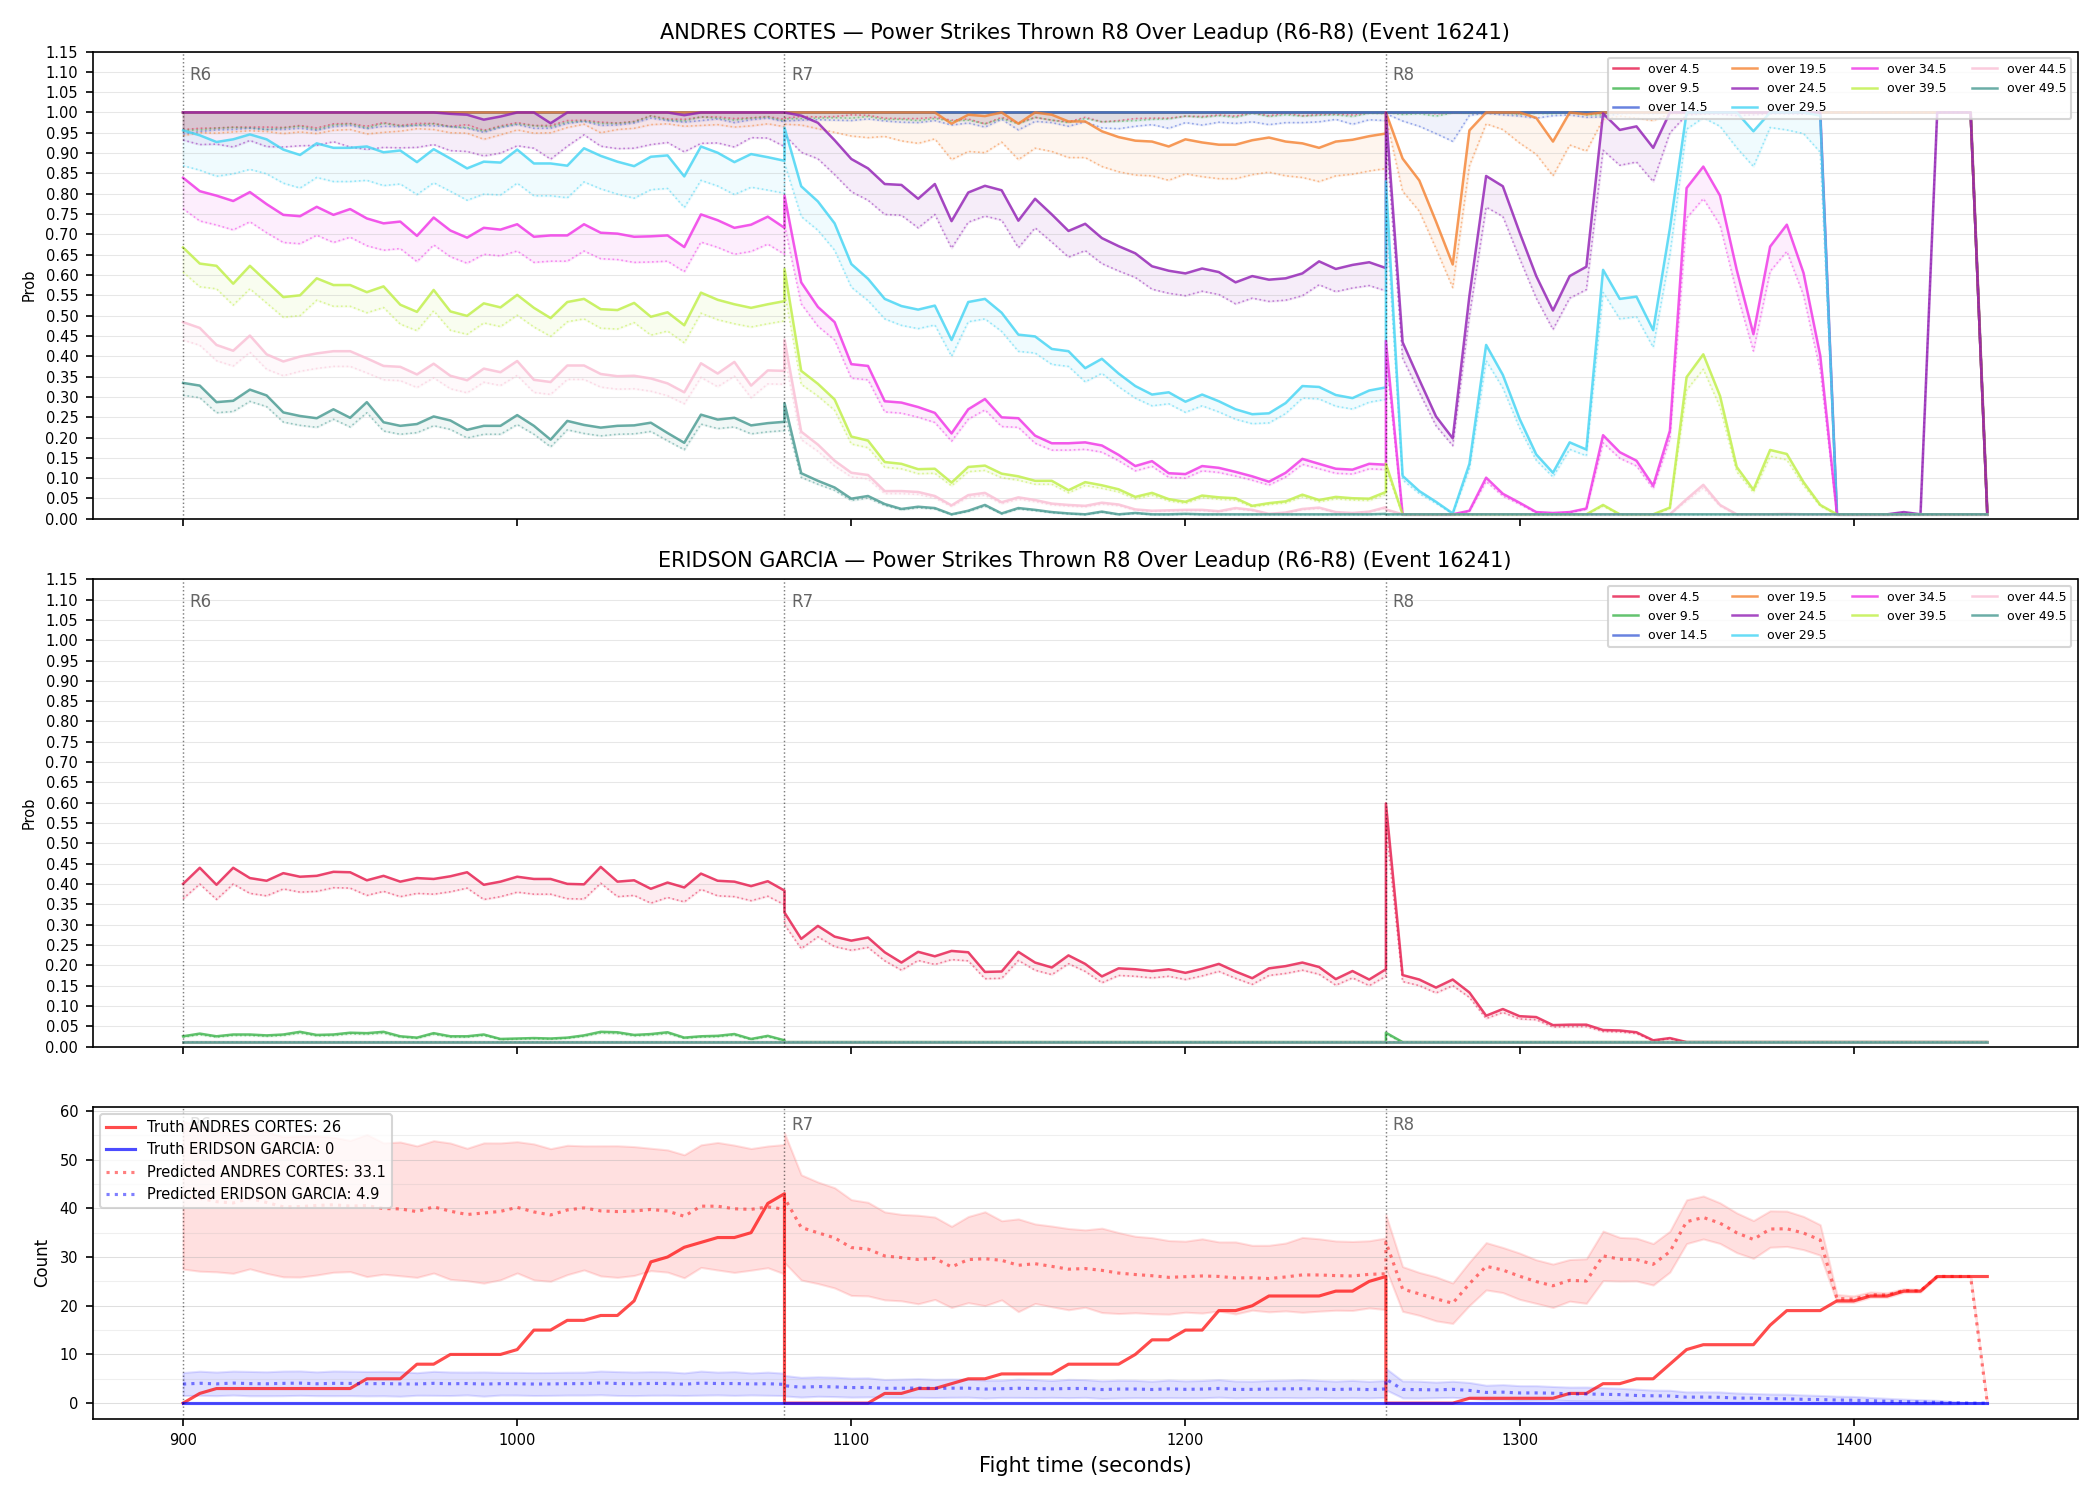Click the R6 marker in Garcia chart

pyautogui.click(x=200, y=601)
